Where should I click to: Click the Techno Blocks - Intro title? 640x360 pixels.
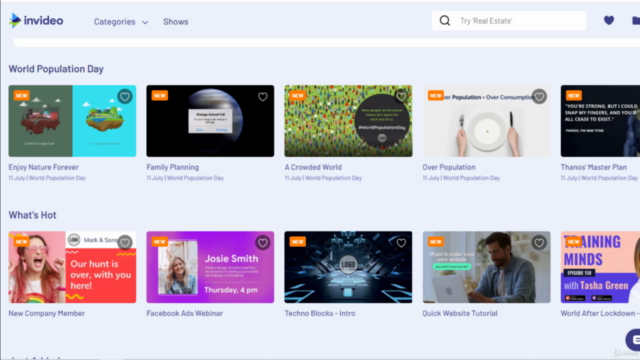click(x=320, y=313)
